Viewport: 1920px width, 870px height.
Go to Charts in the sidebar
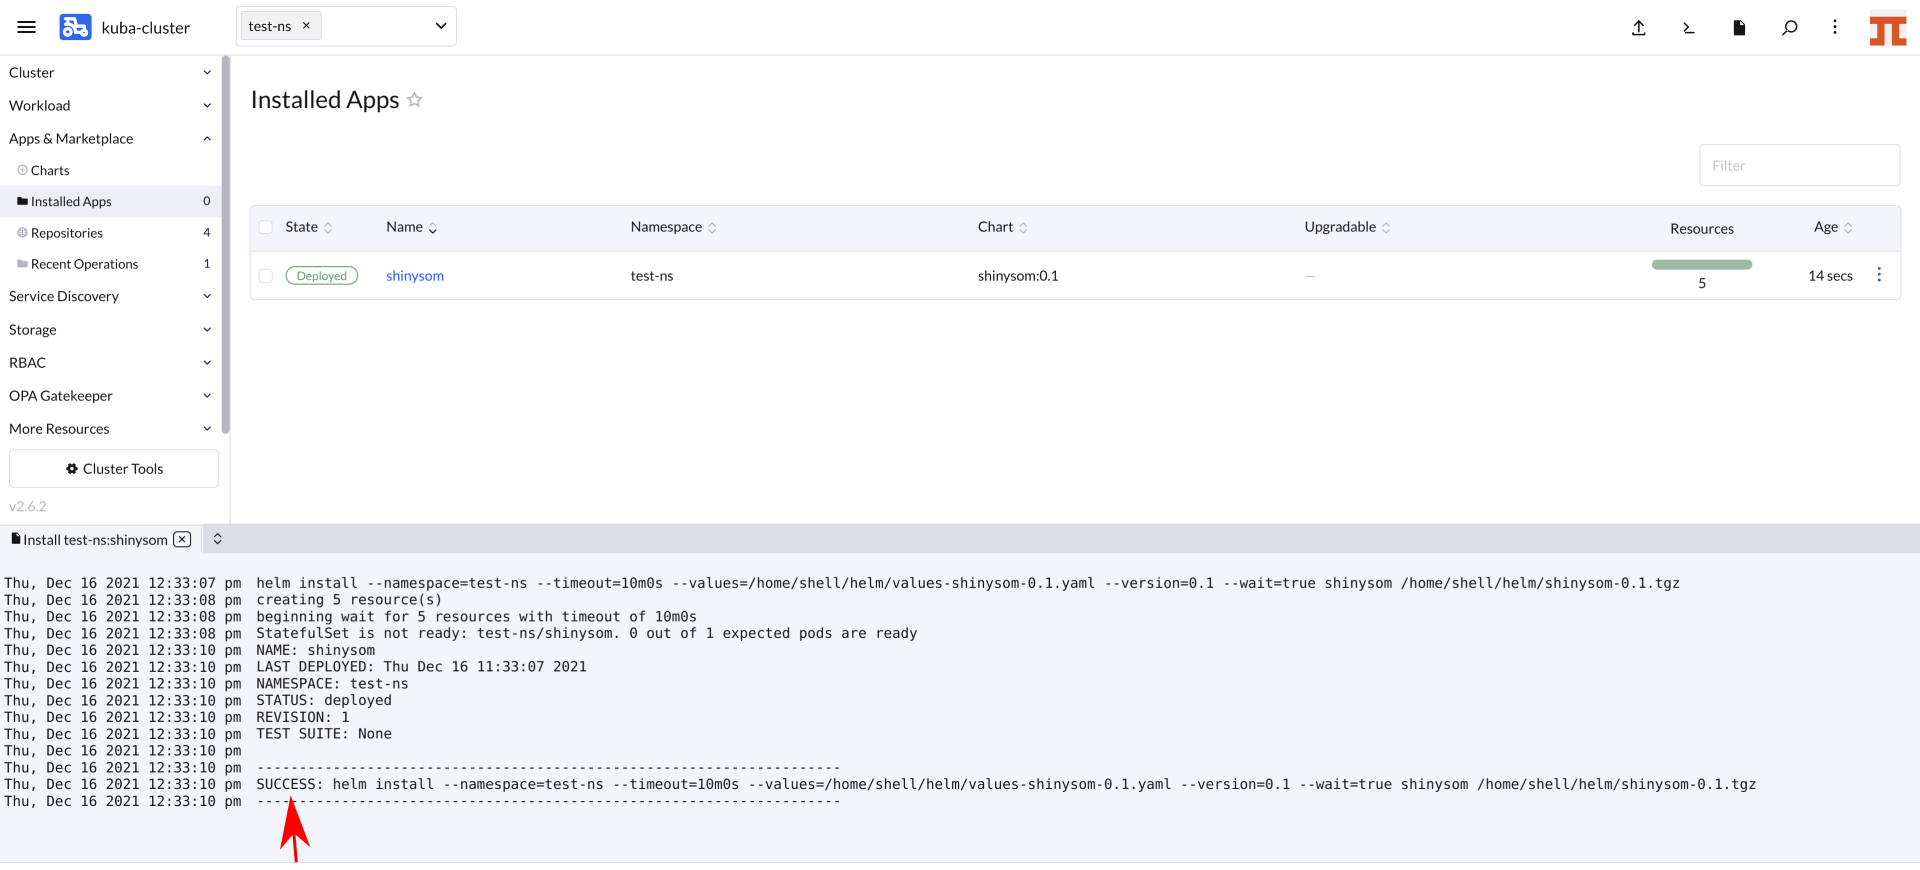[x=50, y=170]
